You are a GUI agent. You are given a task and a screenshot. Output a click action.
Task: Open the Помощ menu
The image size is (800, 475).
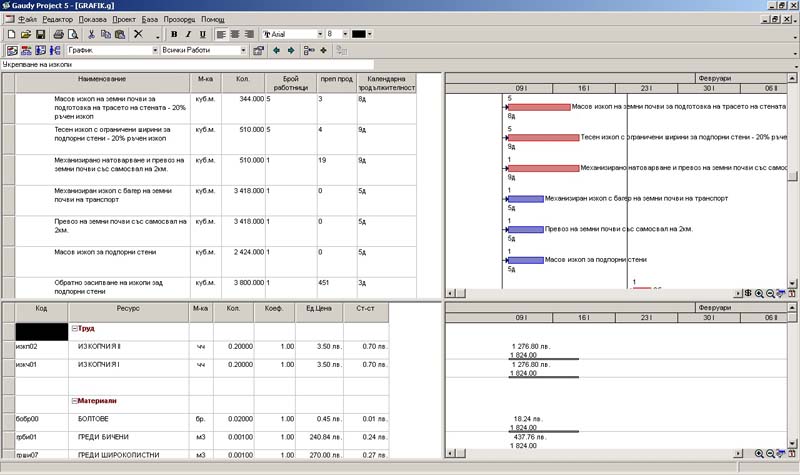pos(212,19)
